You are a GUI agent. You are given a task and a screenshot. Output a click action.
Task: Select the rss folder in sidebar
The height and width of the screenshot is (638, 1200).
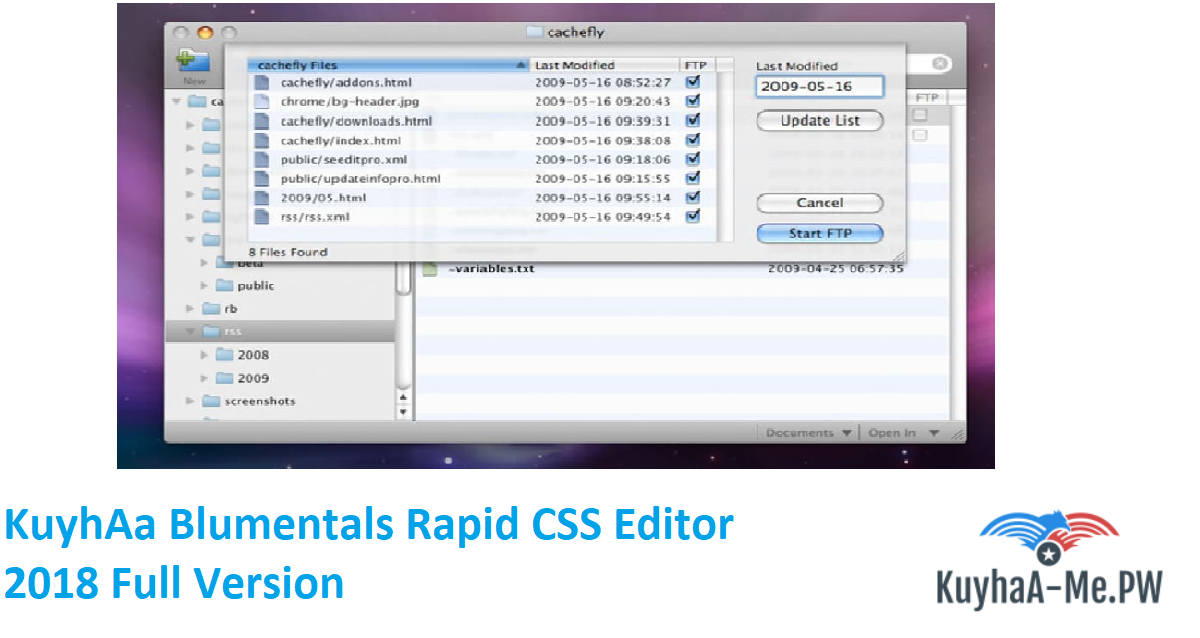click(281, 332)
